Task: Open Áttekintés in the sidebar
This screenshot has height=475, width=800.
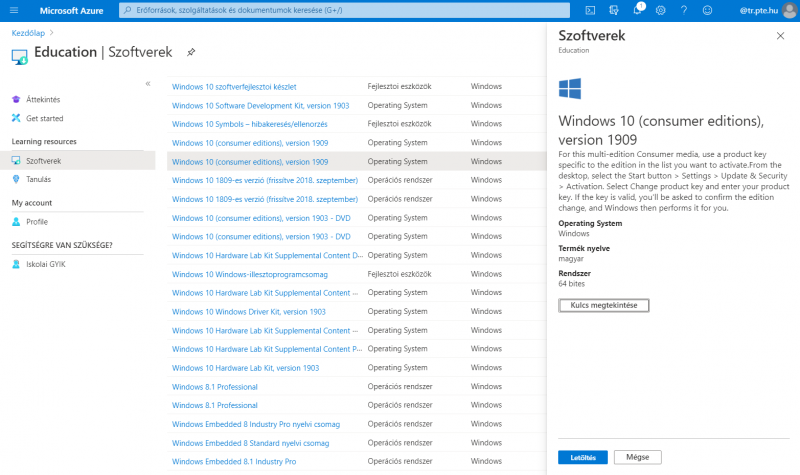Action: point(43,99)
